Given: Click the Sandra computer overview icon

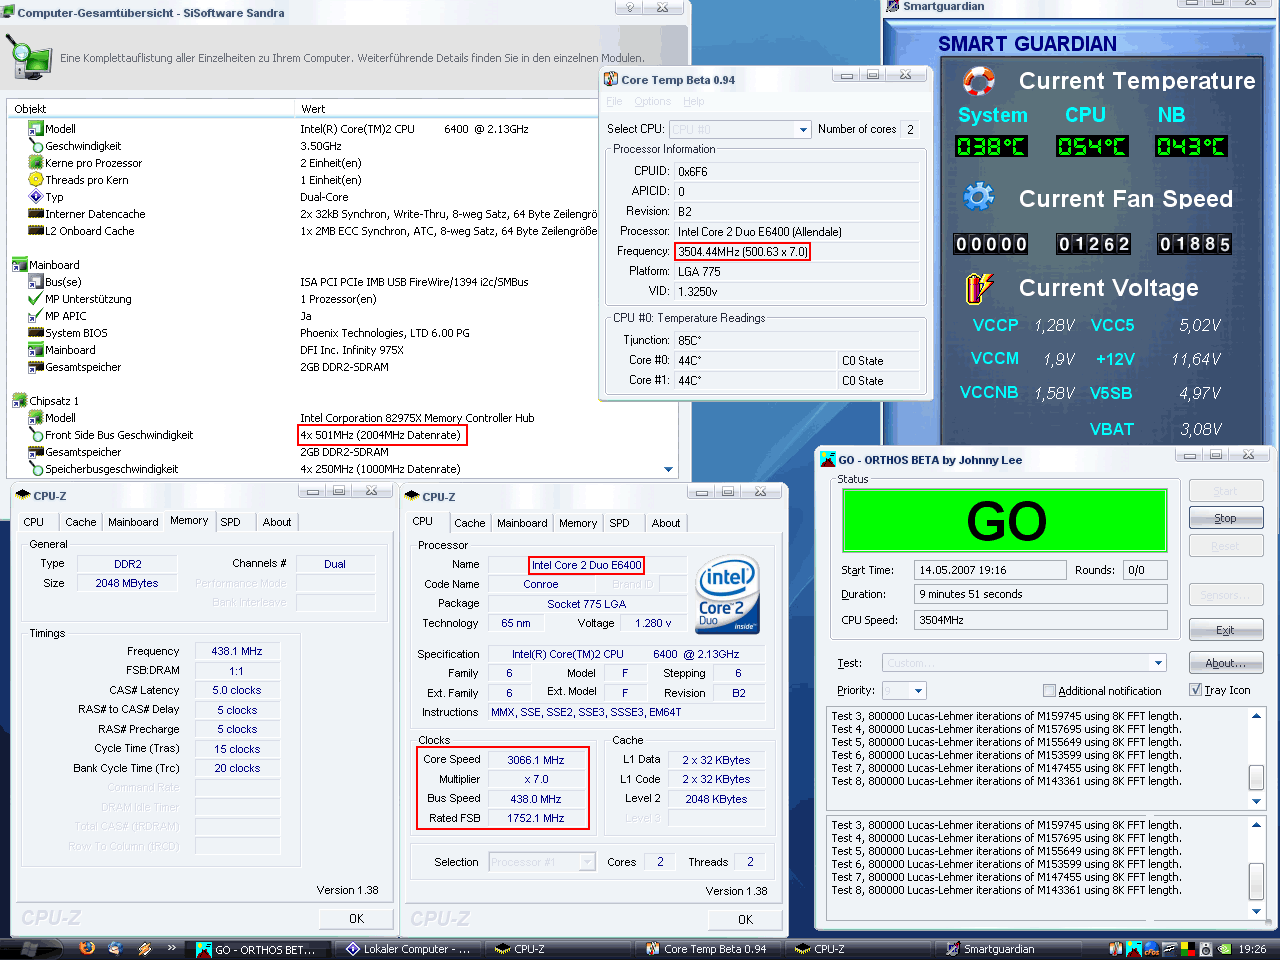Looking at the screenshot, I should tap(28, 57).
